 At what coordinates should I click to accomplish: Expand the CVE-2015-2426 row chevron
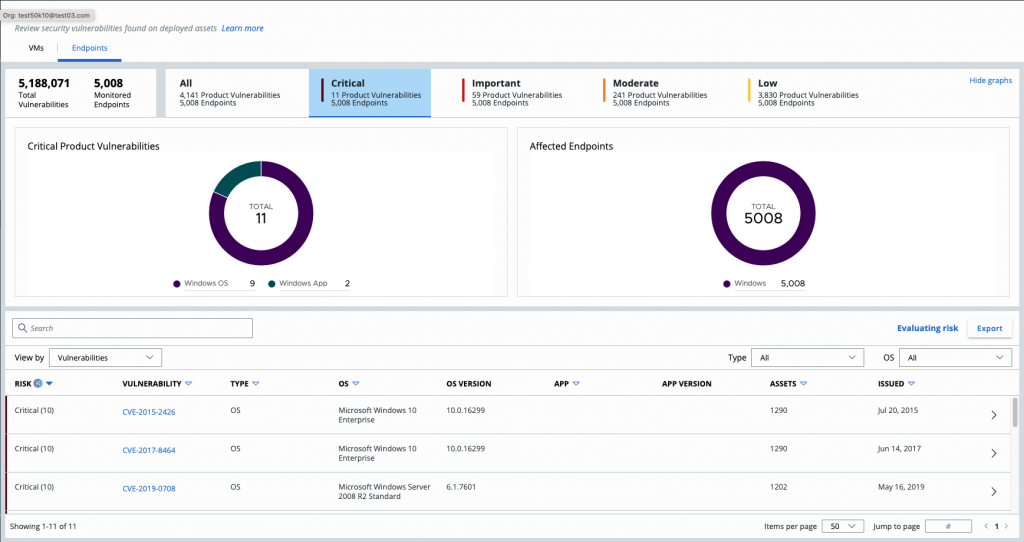coord(993,415)
